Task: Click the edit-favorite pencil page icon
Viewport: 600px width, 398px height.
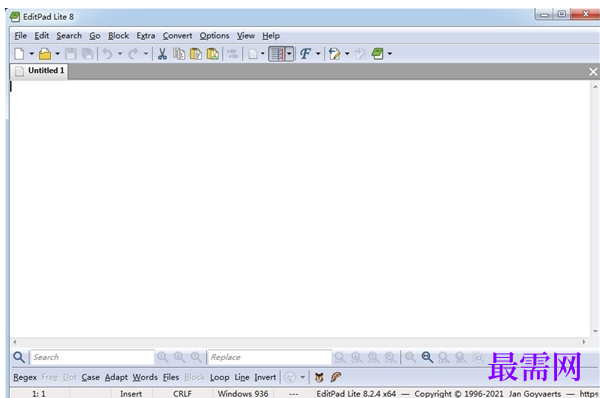Action: [x=334, y=54]
